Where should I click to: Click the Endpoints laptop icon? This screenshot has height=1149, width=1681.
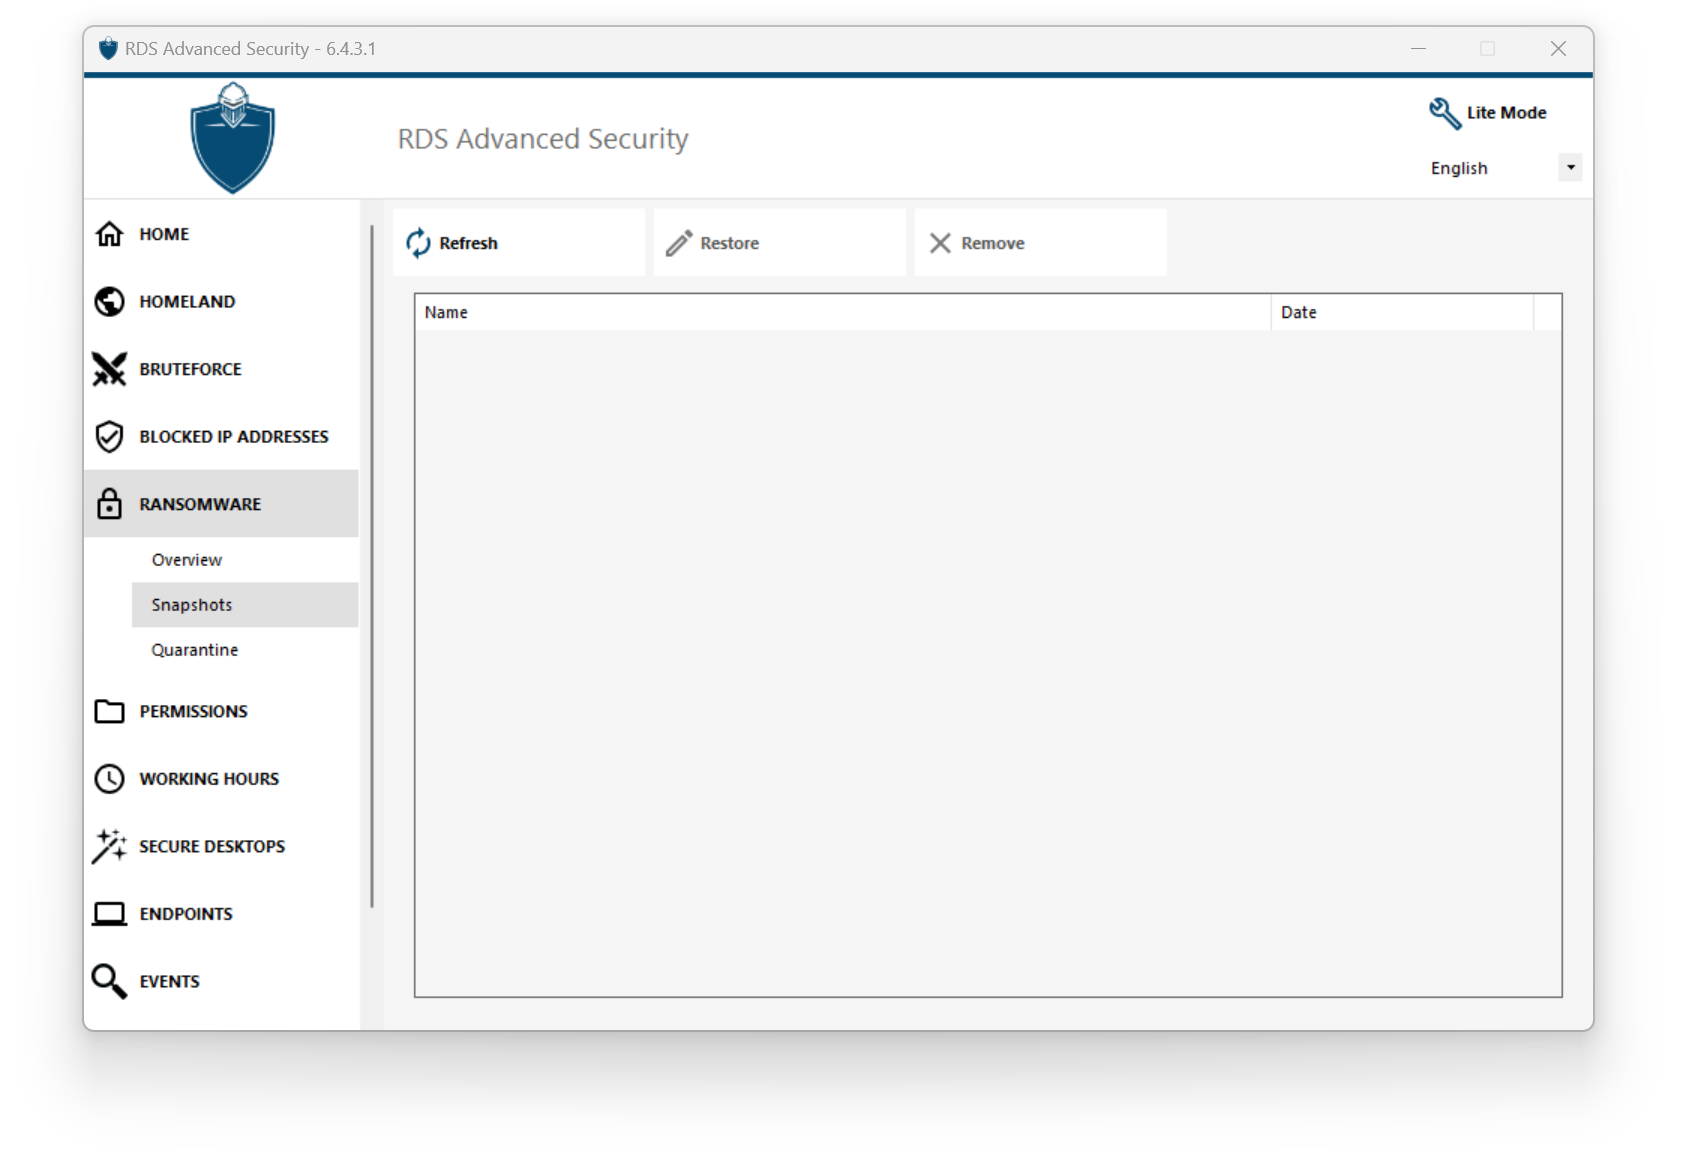coord(109,914)
